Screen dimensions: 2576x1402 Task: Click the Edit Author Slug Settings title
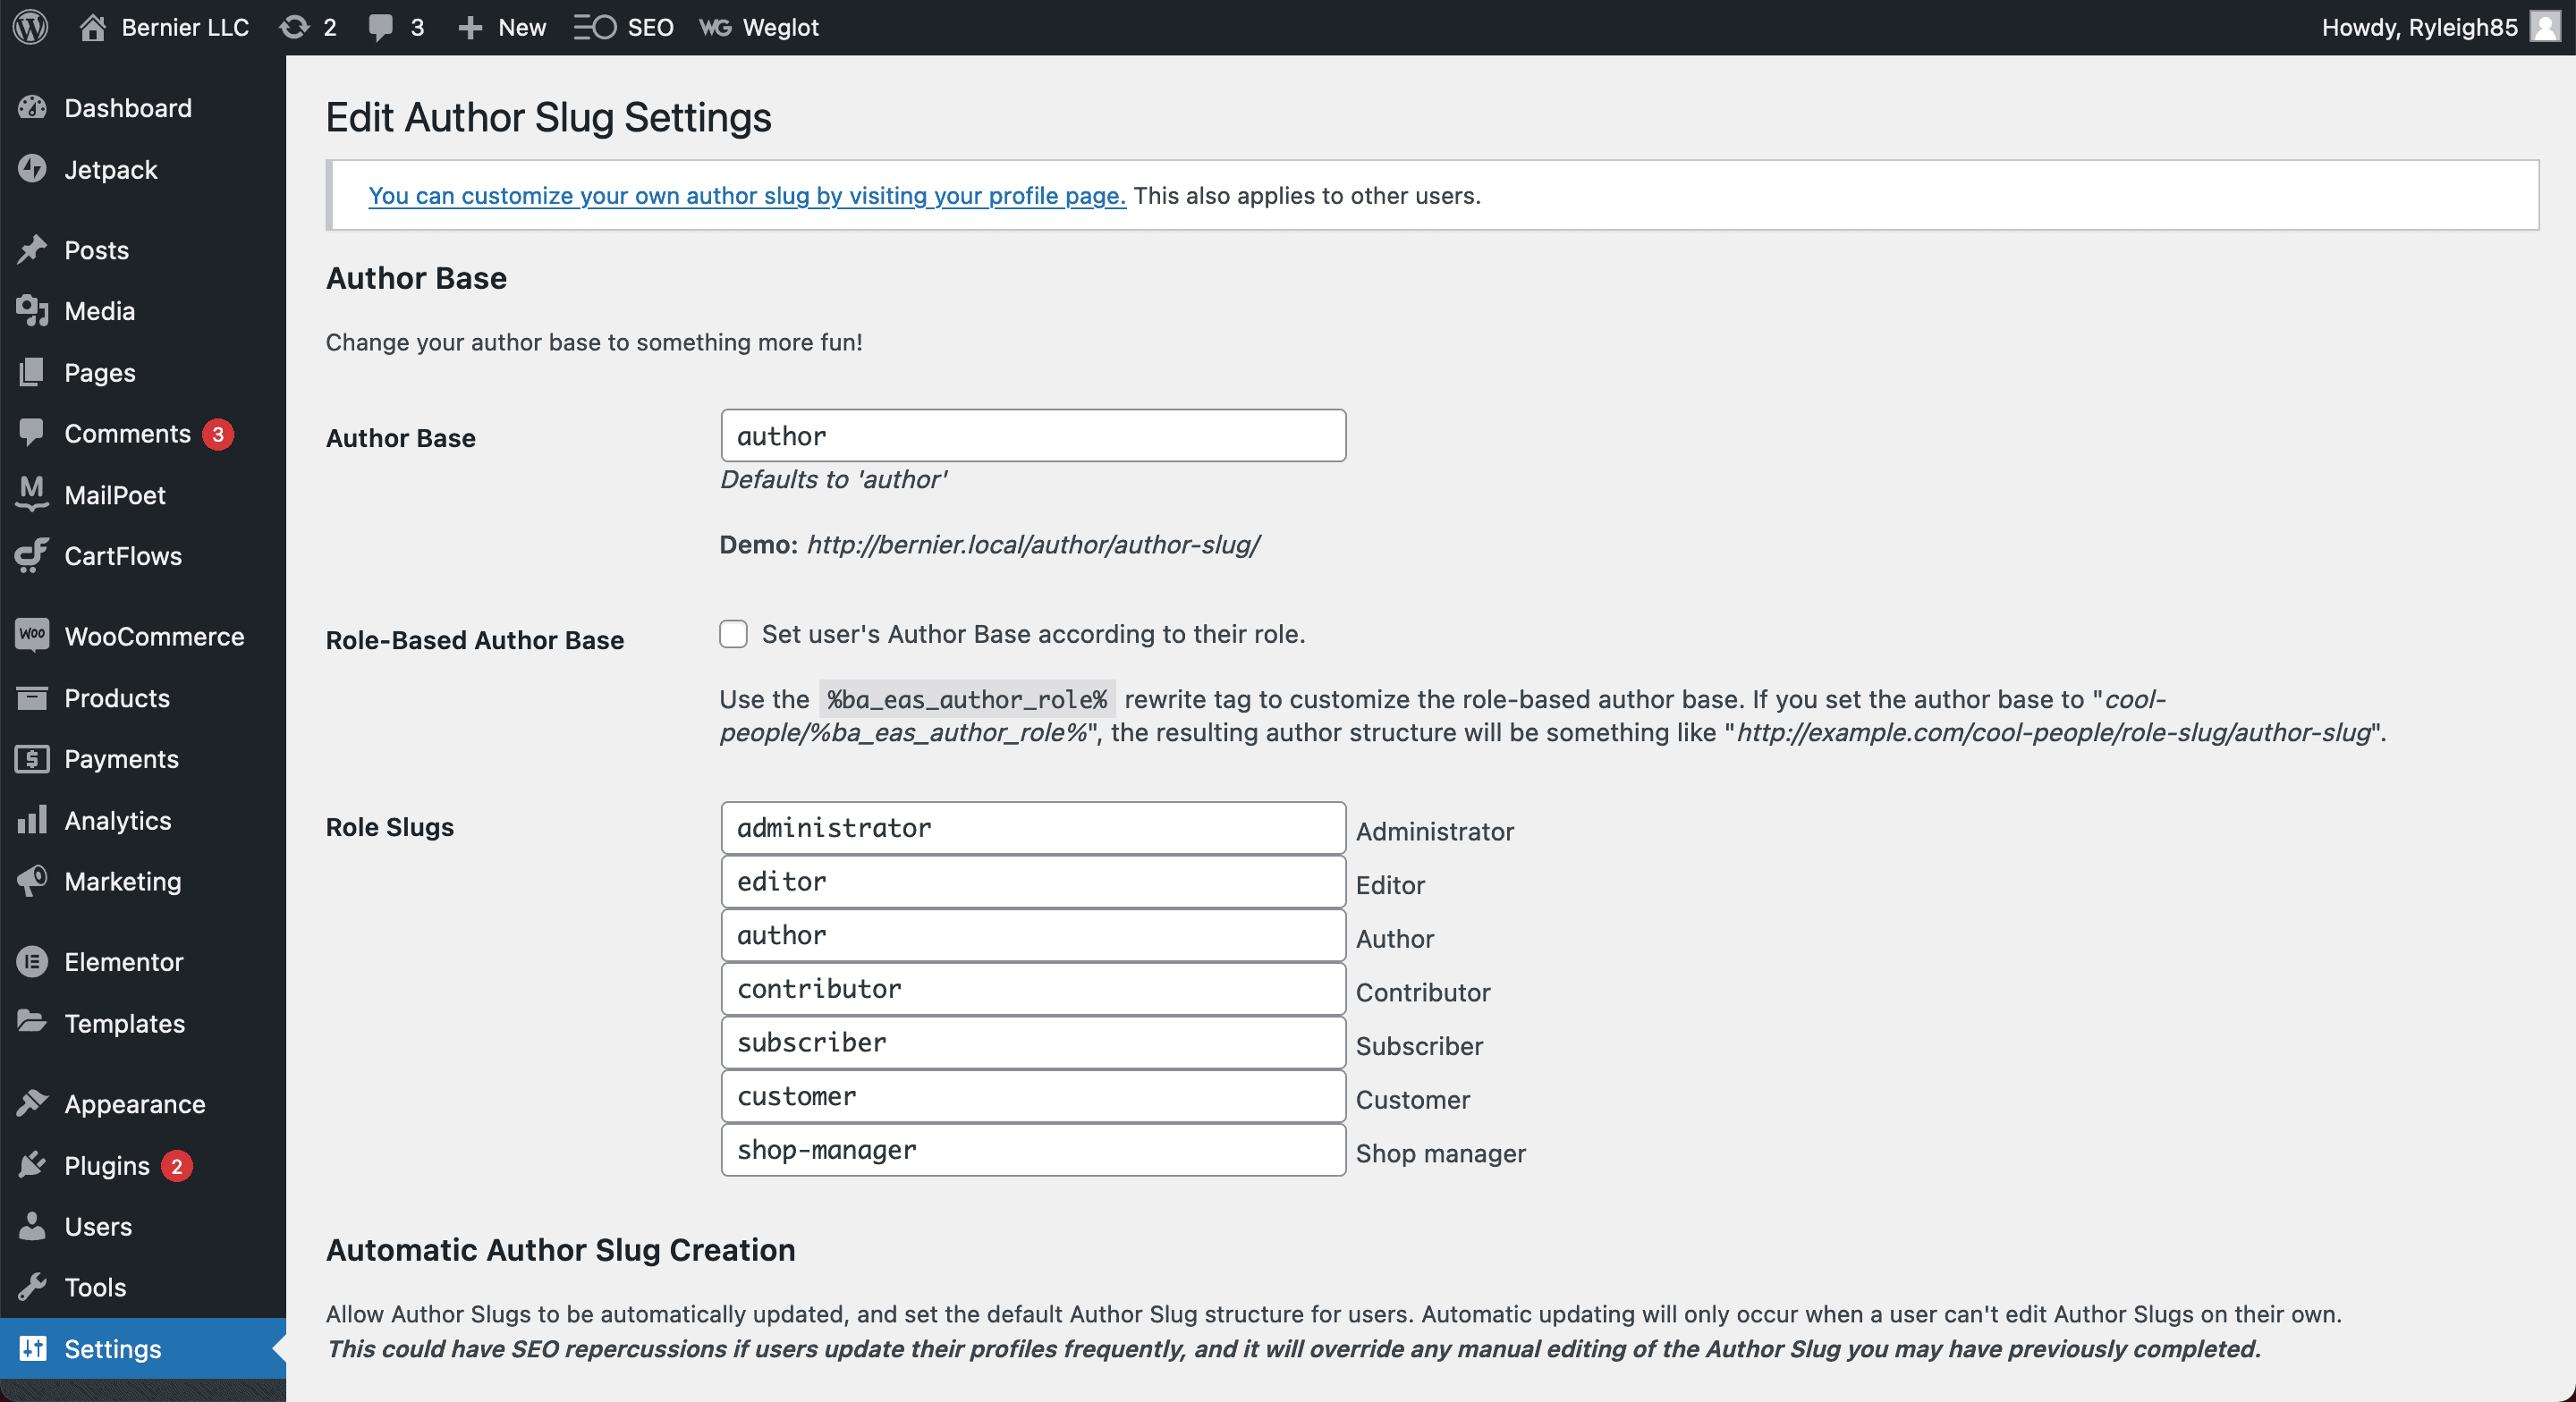(x=548, y=117)
